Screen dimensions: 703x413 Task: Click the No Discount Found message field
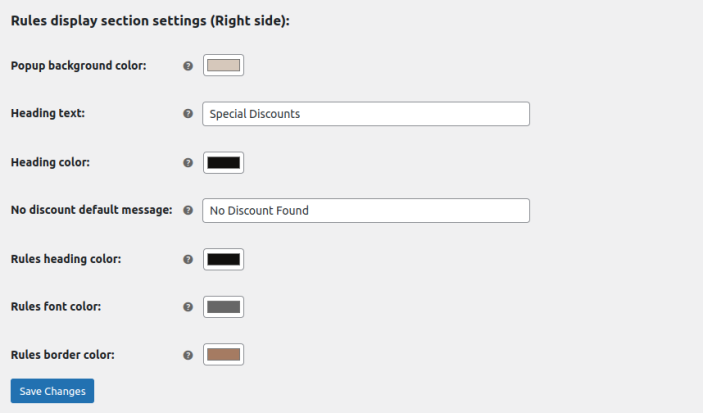coord(365,211)
